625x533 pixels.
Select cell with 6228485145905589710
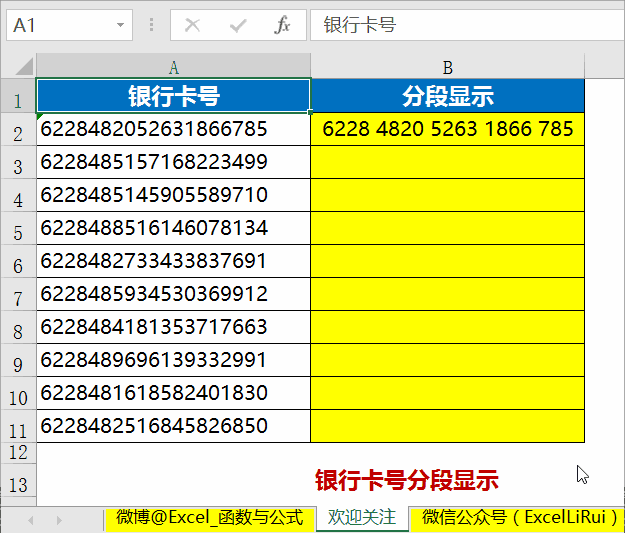pos(173,195)
